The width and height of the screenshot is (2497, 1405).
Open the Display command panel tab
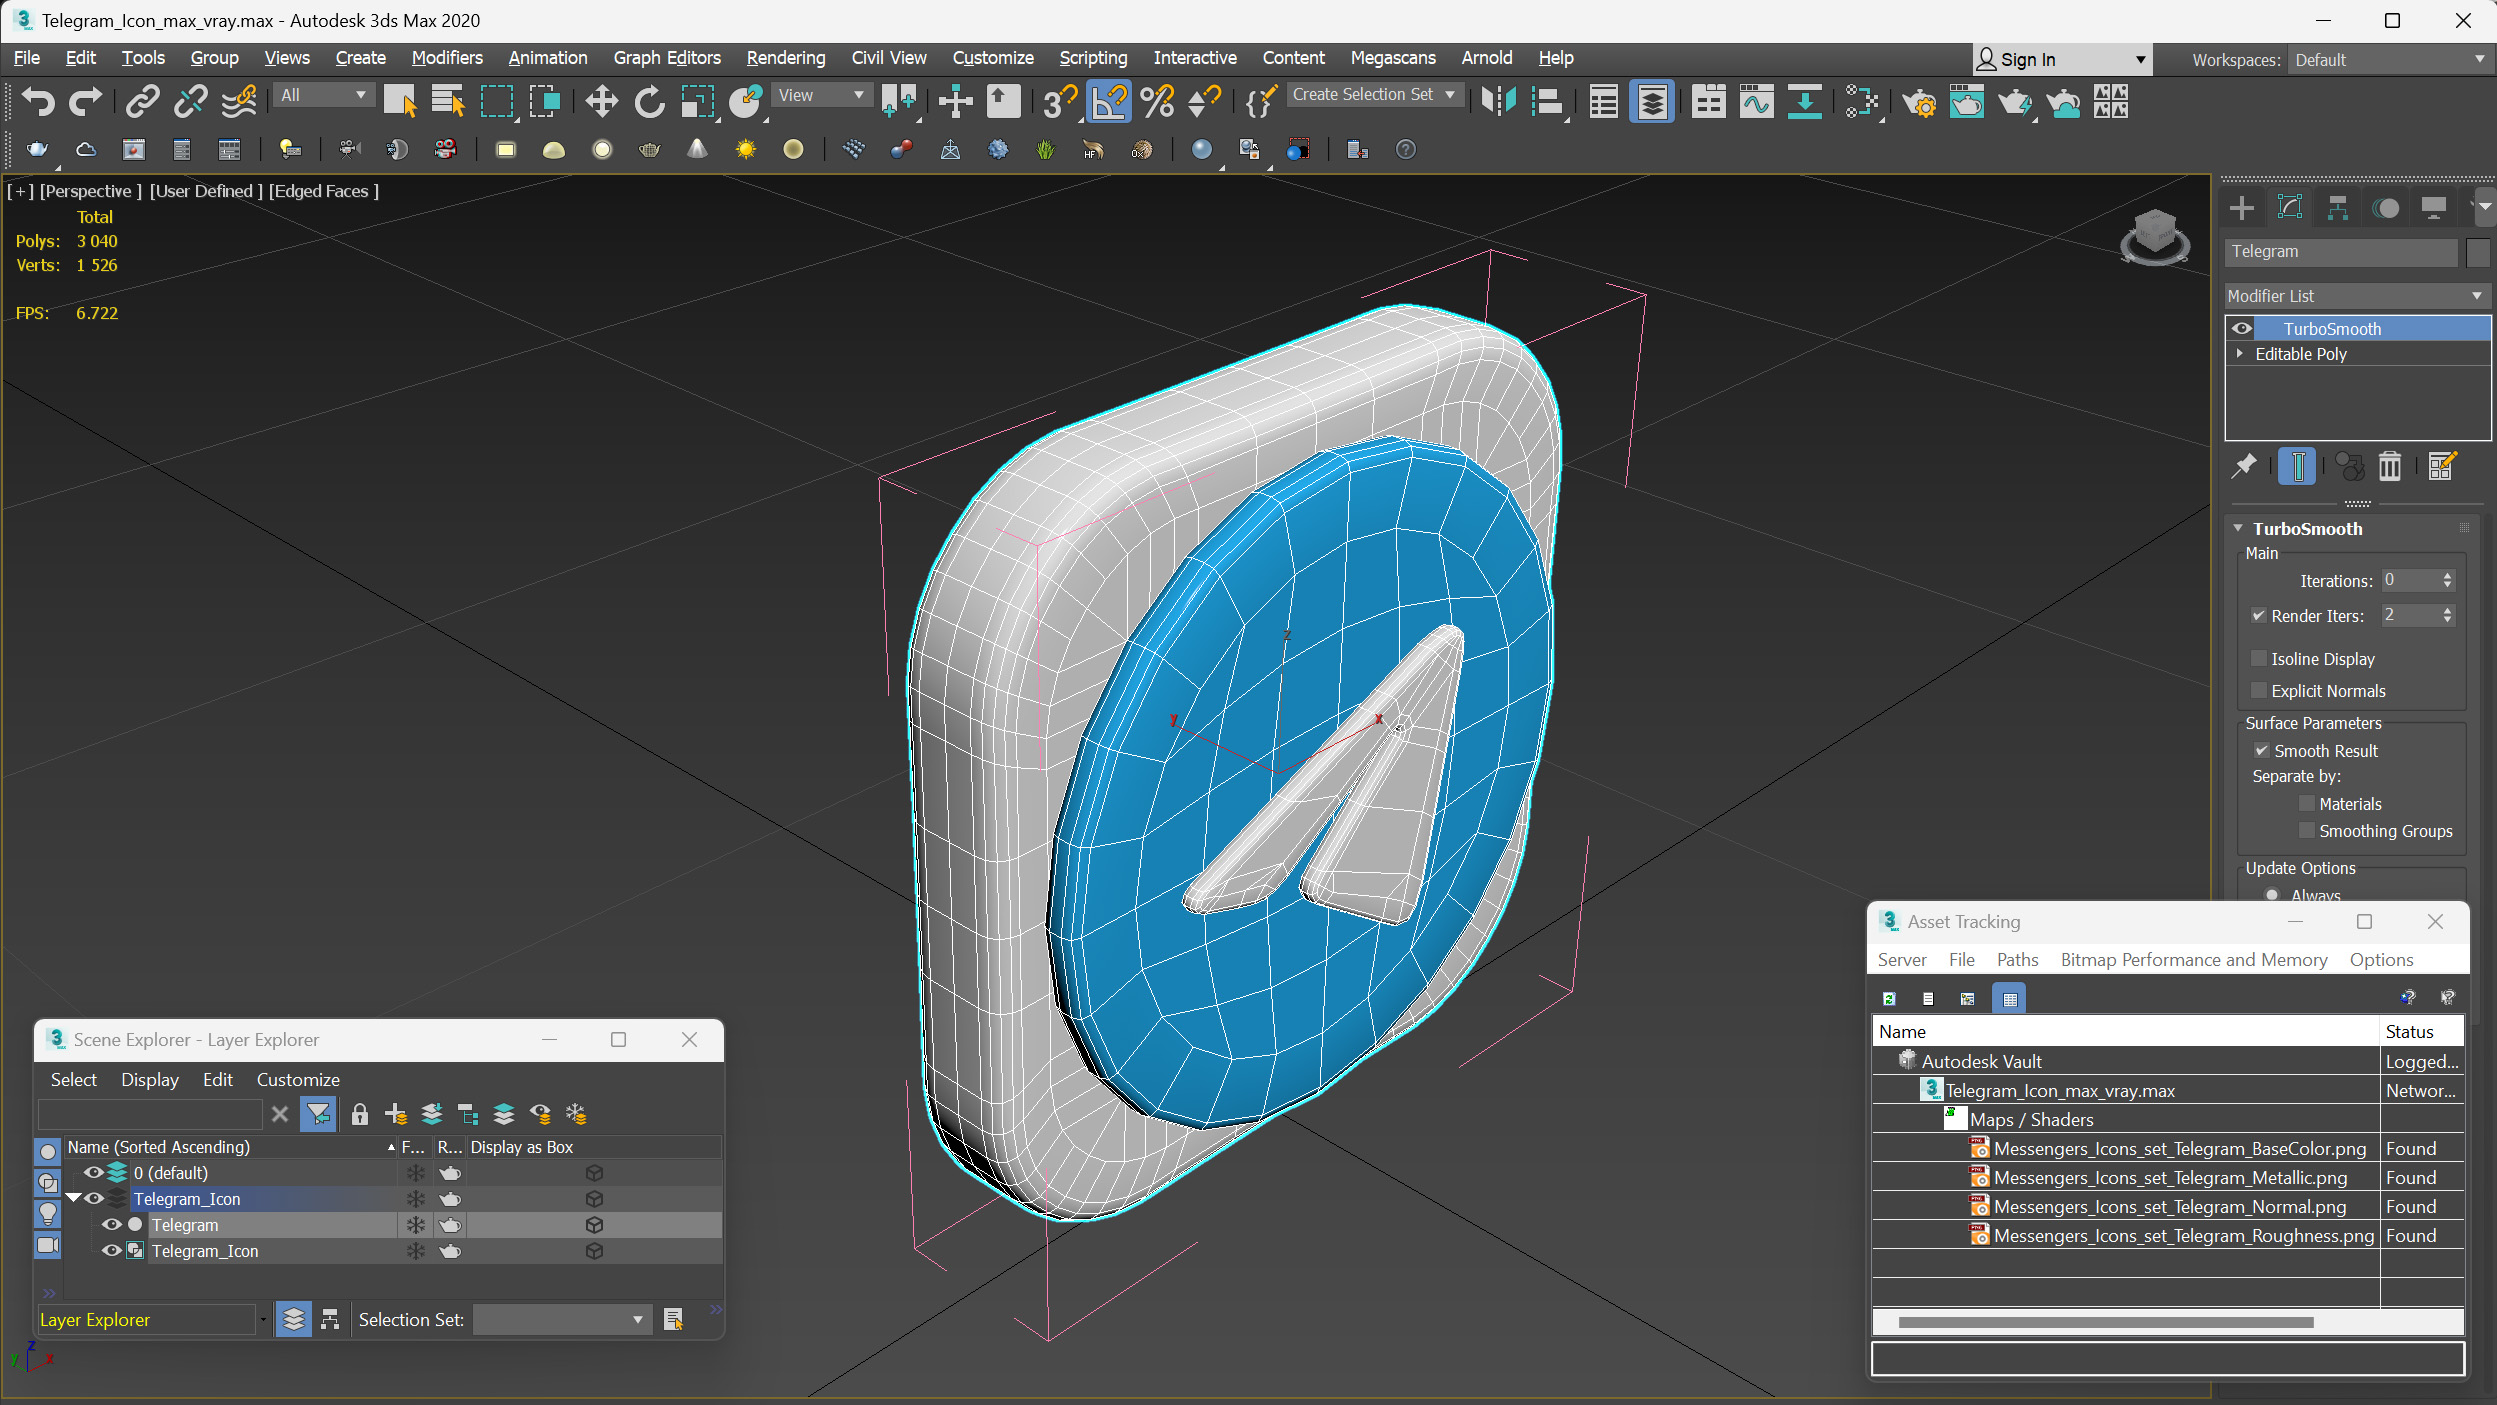pos(2433,207)
